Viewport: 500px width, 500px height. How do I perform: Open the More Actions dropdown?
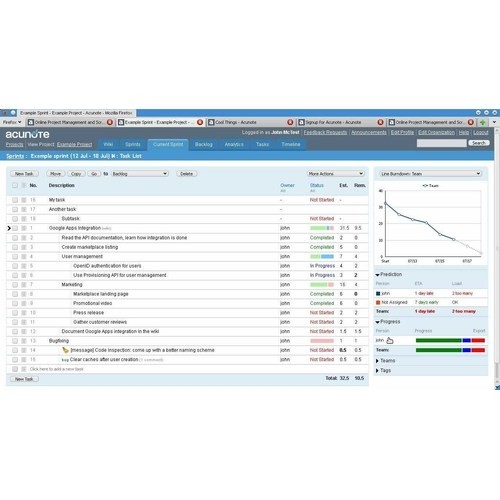tap(335, 174)
